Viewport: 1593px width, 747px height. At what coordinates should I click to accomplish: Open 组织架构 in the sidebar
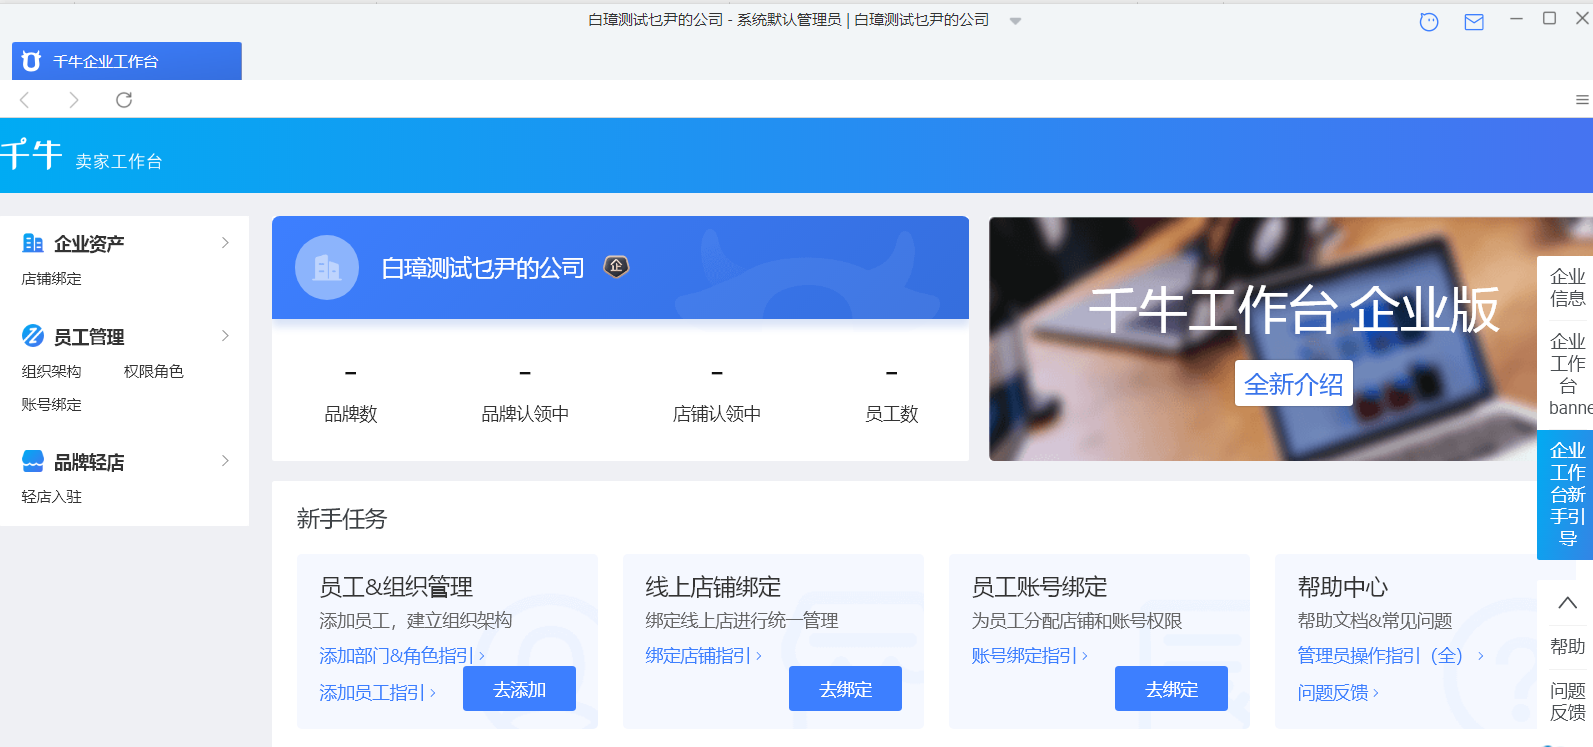[52, 372]
